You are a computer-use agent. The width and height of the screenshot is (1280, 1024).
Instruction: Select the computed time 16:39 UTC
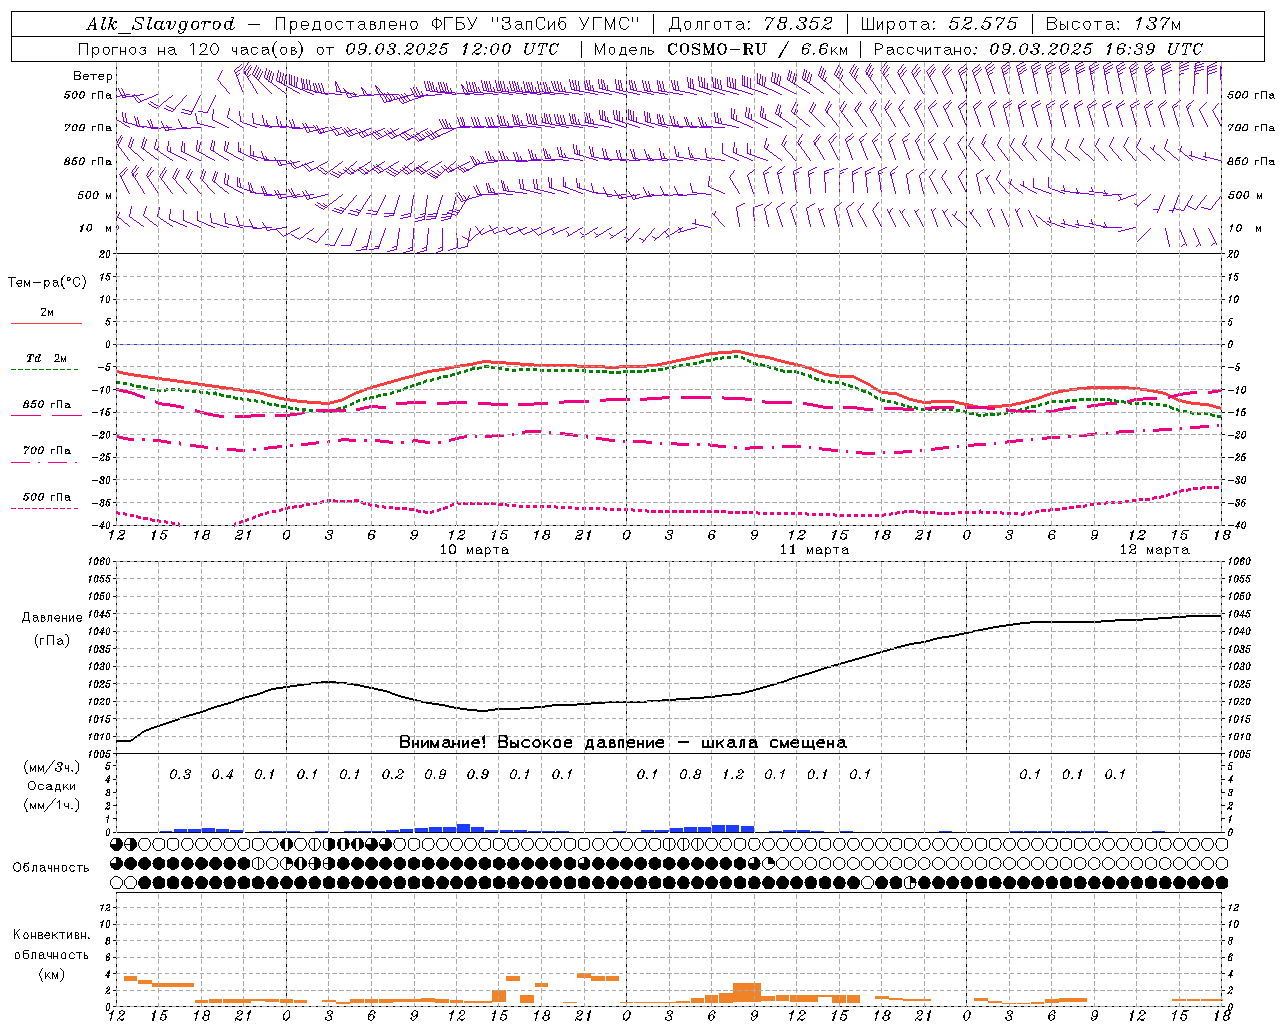pyautogui.click(x=1153, y=49)
